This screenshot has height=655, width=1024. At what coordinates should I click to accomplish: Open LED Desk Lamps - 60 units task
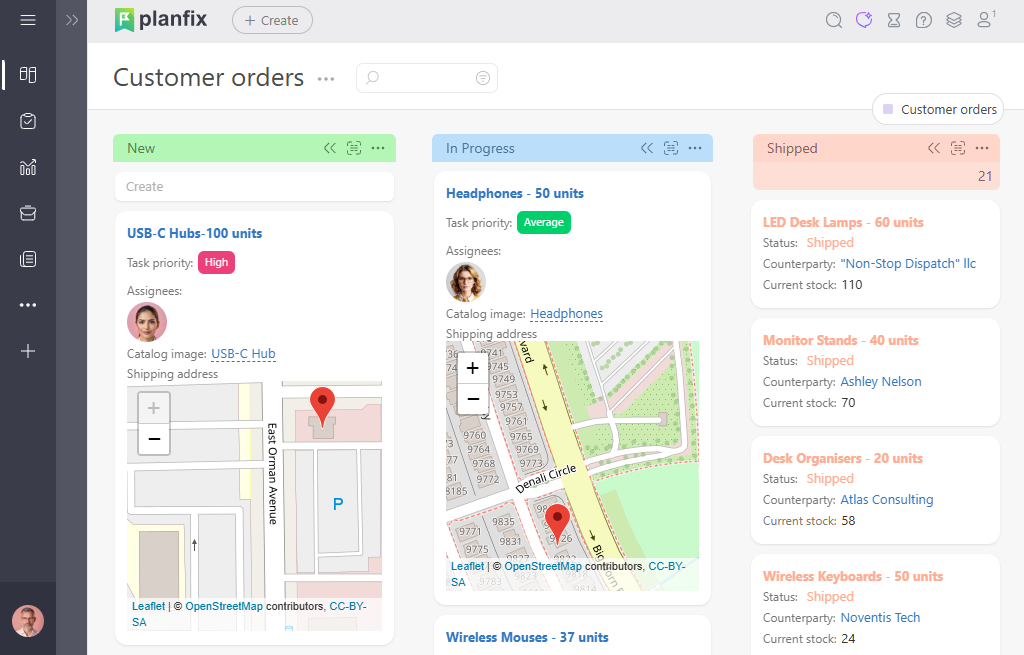point(843,222)
